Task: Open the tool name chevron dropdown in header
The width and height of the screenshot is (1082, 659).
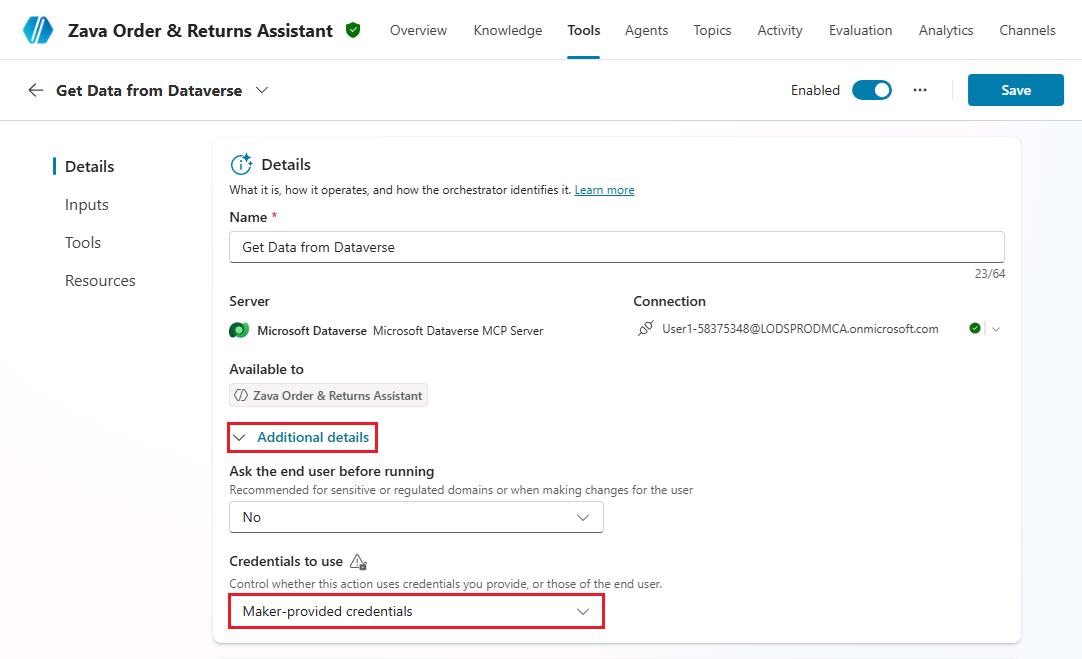Action: coord(262,90)
